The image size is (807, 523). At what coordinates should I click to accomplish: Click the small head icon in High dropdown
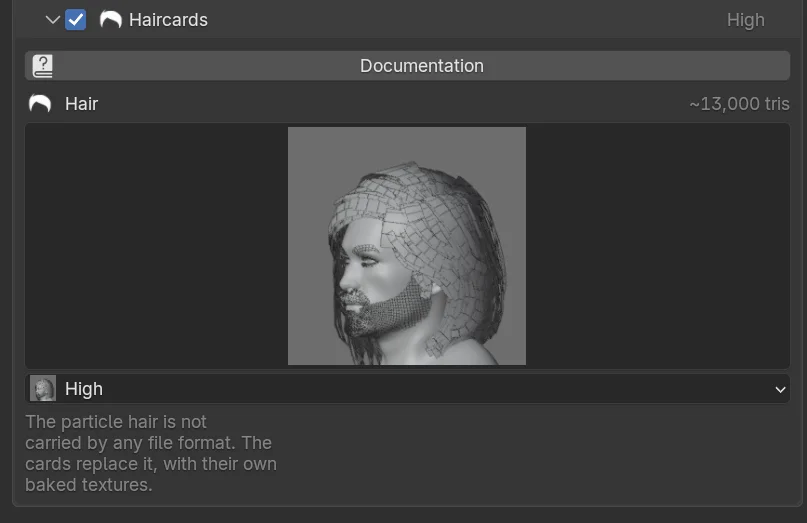[x=43, y=389]
